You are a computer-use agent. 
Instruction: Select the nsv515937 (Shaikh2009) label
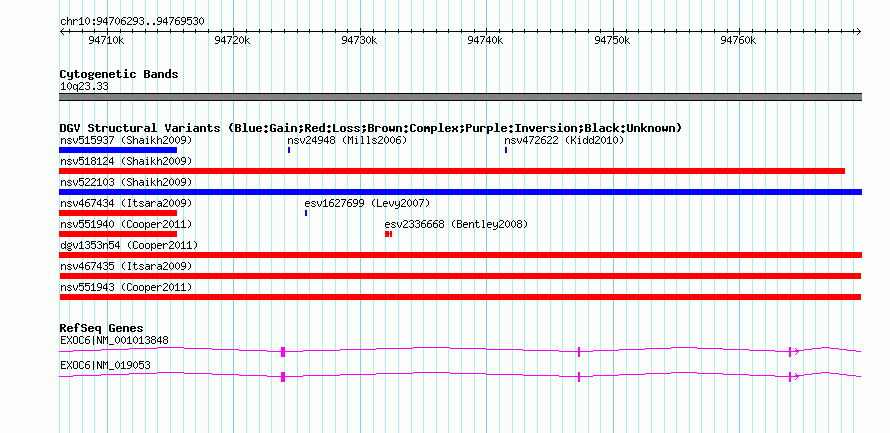tap(126, 140)
